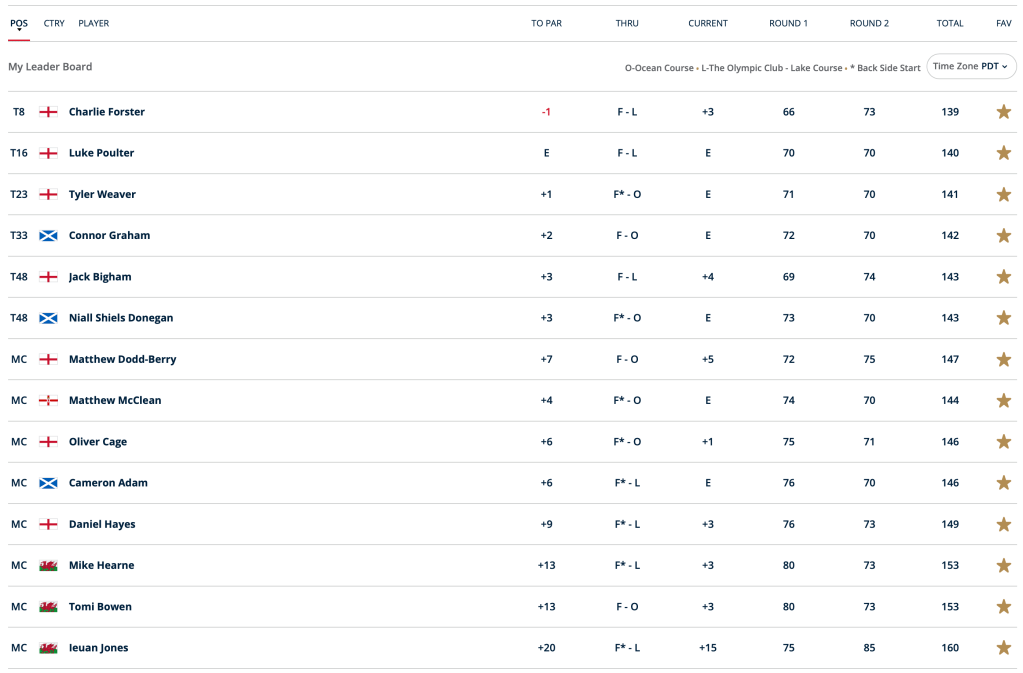The image size is (1023, 673).
Task: Click the ROUND 1 column header
Action: tap(788, 23)
